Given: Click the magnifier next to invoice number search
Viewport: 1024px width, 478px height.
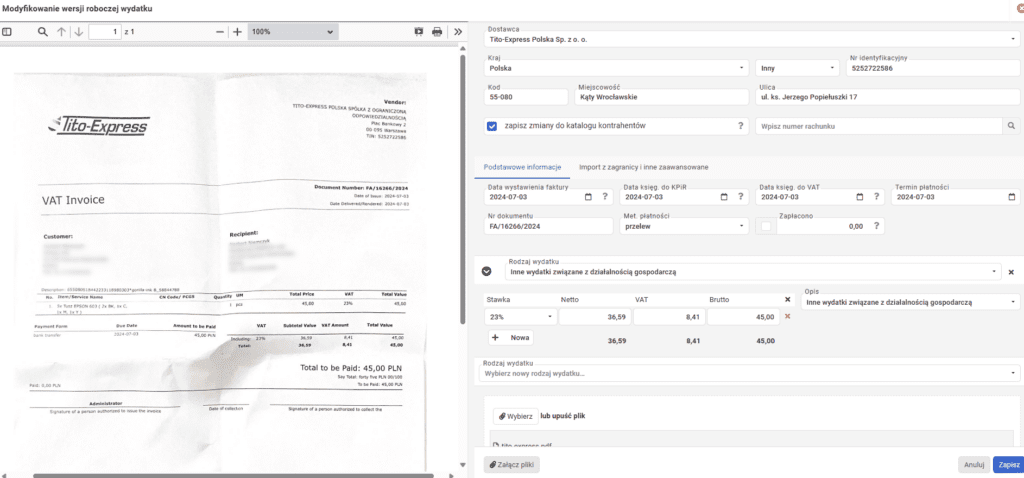Looking at the screenshot, I should [1011, 127].
